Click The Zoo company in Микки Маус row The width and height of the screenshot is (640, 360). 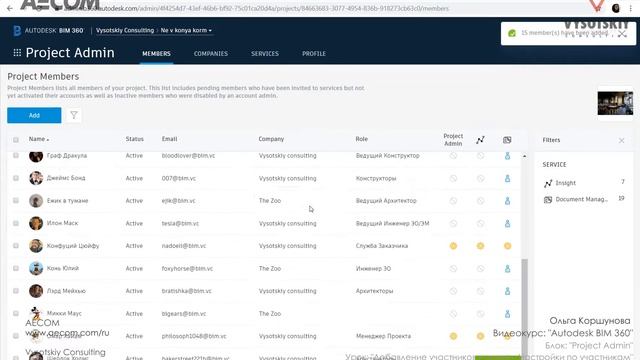[270, 313]
